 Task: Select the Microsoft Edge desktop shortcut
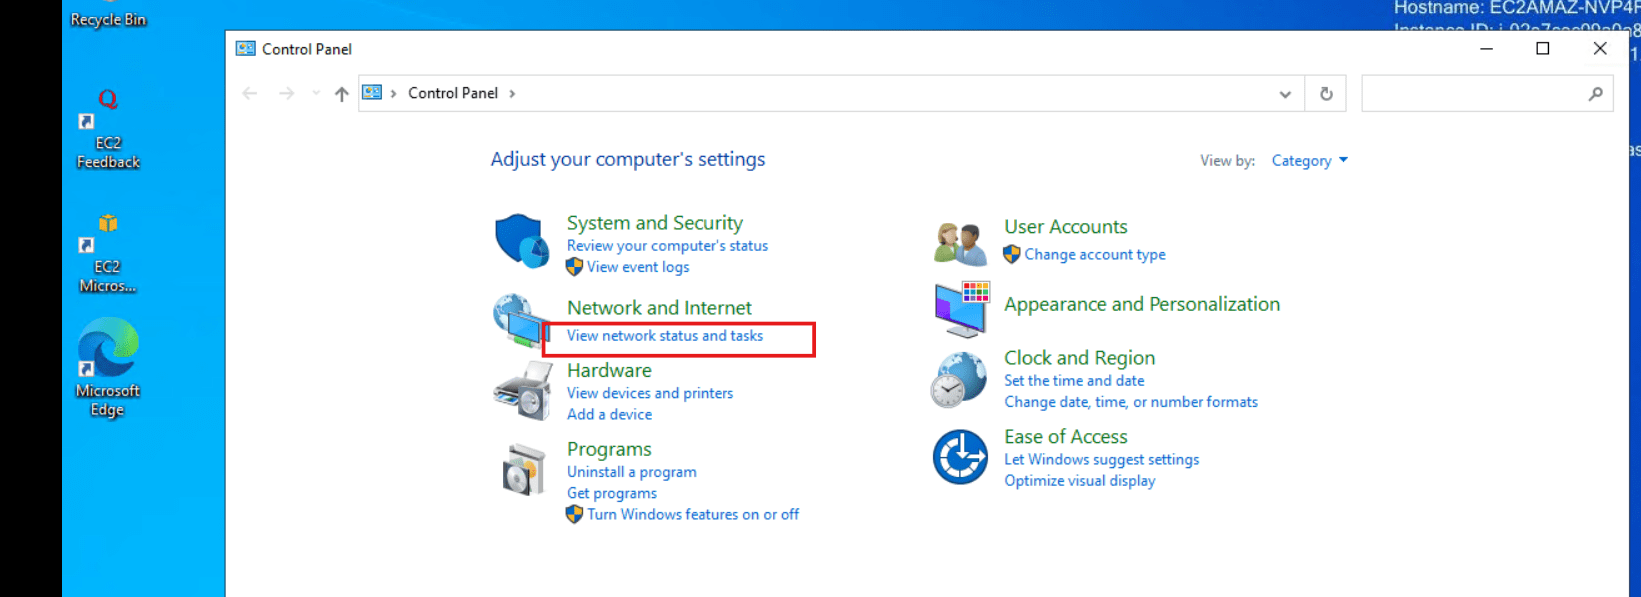click(108, 369)
